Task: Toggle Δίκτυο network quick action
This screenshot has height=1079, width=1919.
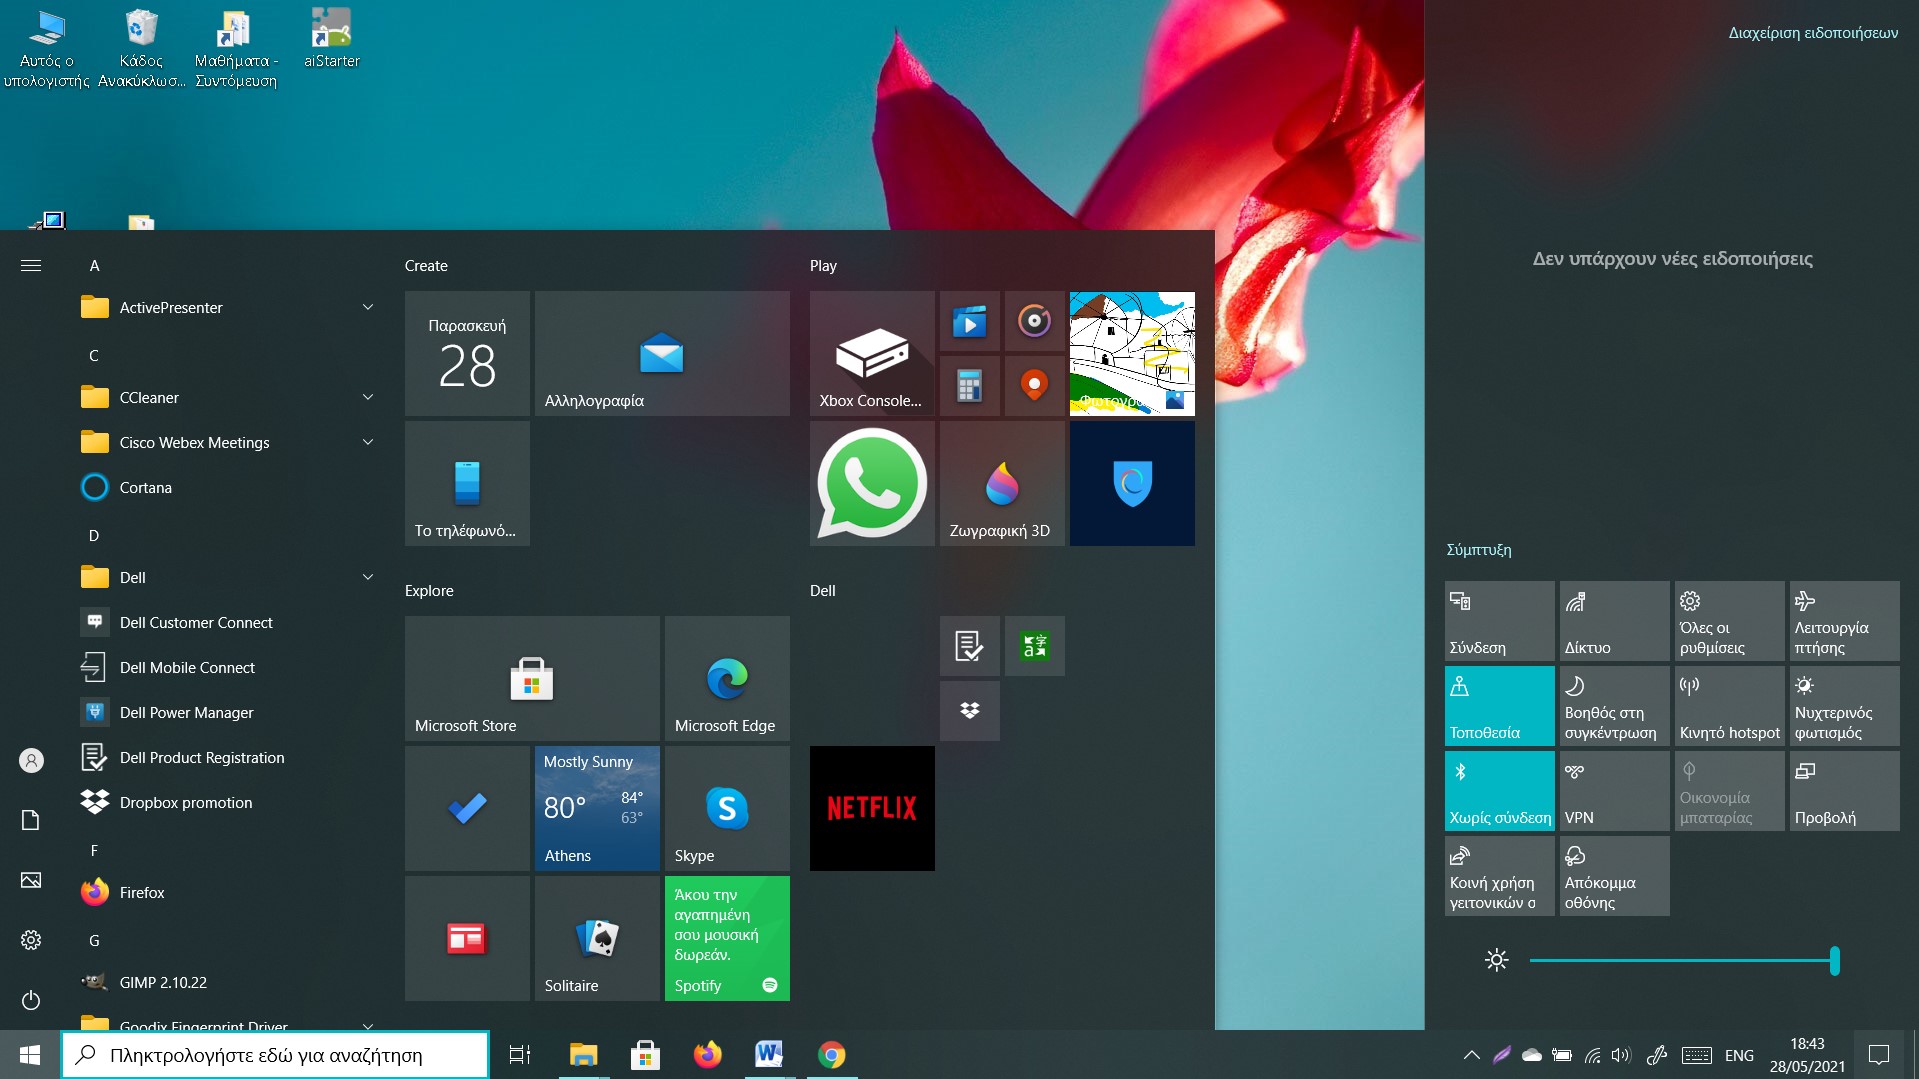Action: tap(1614, 621)
